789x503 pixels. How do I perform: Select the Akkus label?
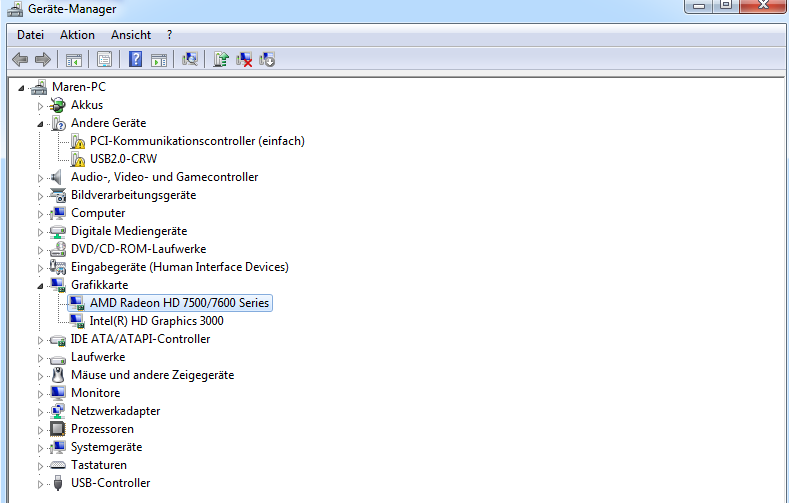(87, 105)
